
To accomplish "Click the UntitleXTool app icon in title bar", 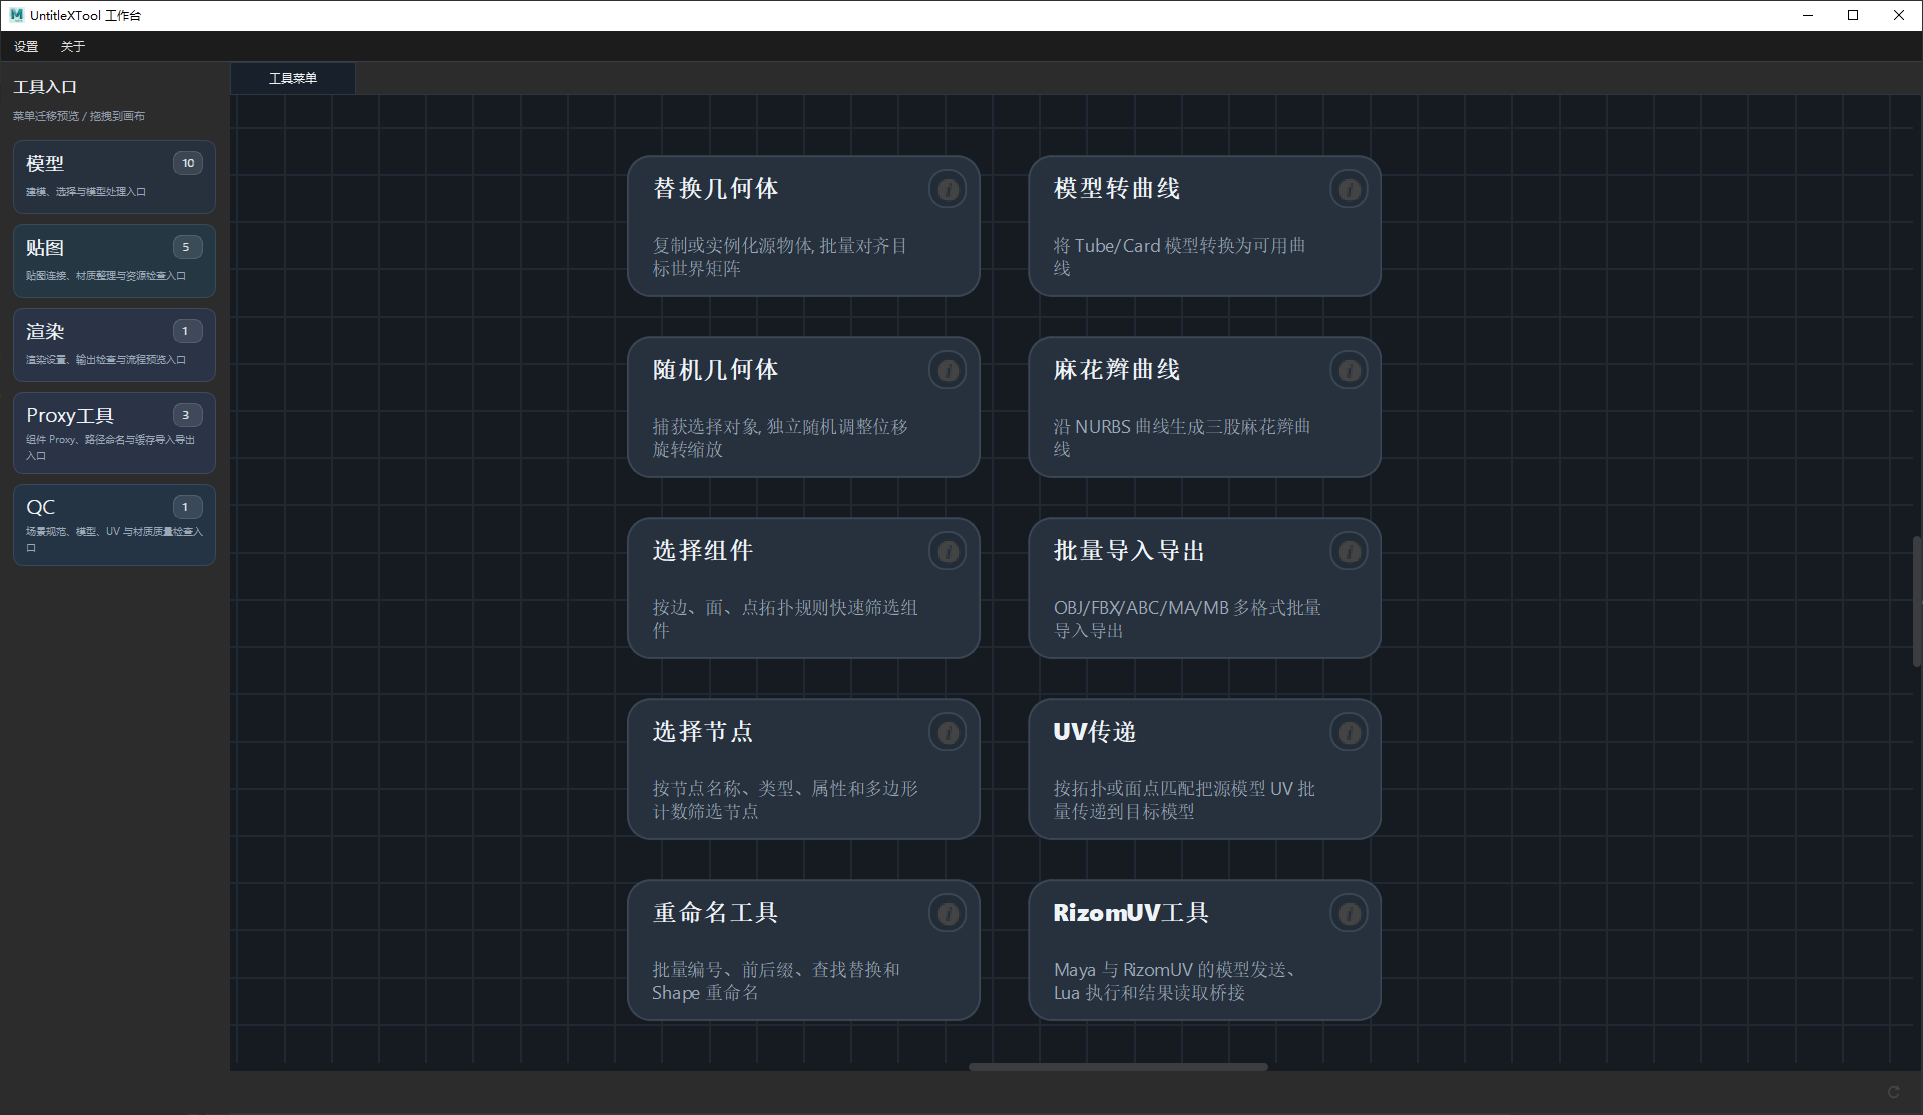I will point(16,15).
